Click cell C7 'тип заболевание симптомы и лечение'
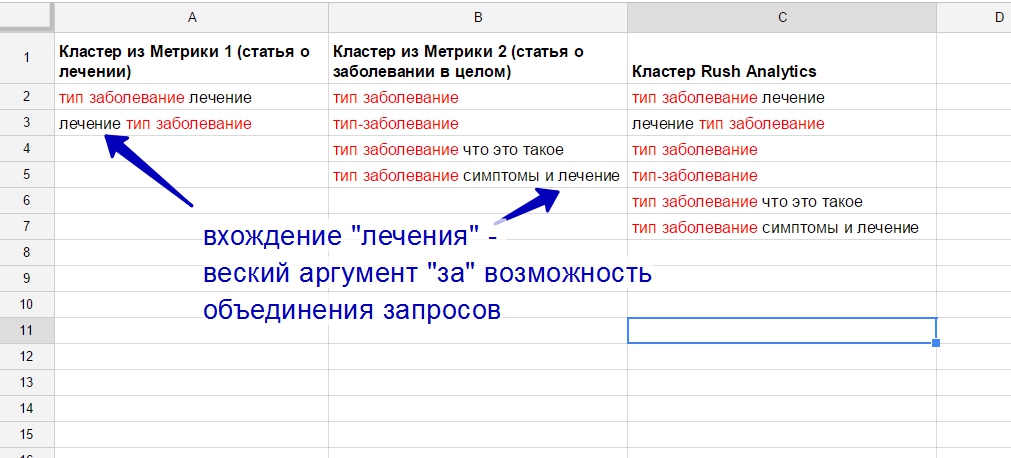Screen dimensions: 1011x458 tap(775, 228)
